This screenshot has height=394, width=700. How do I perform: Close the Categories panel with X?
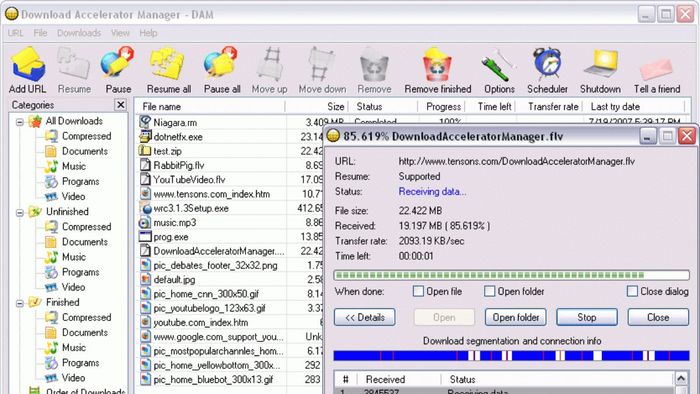121,104
